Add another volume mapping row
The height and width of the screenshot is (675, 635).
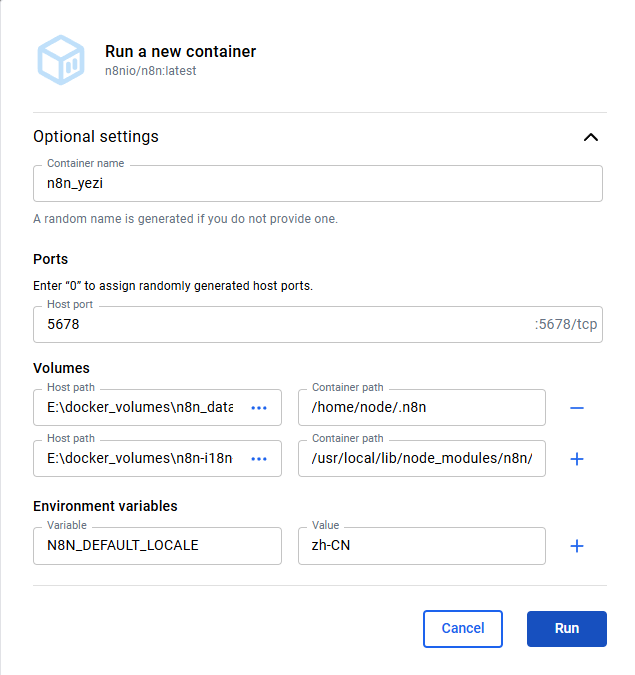pos(576,459)
